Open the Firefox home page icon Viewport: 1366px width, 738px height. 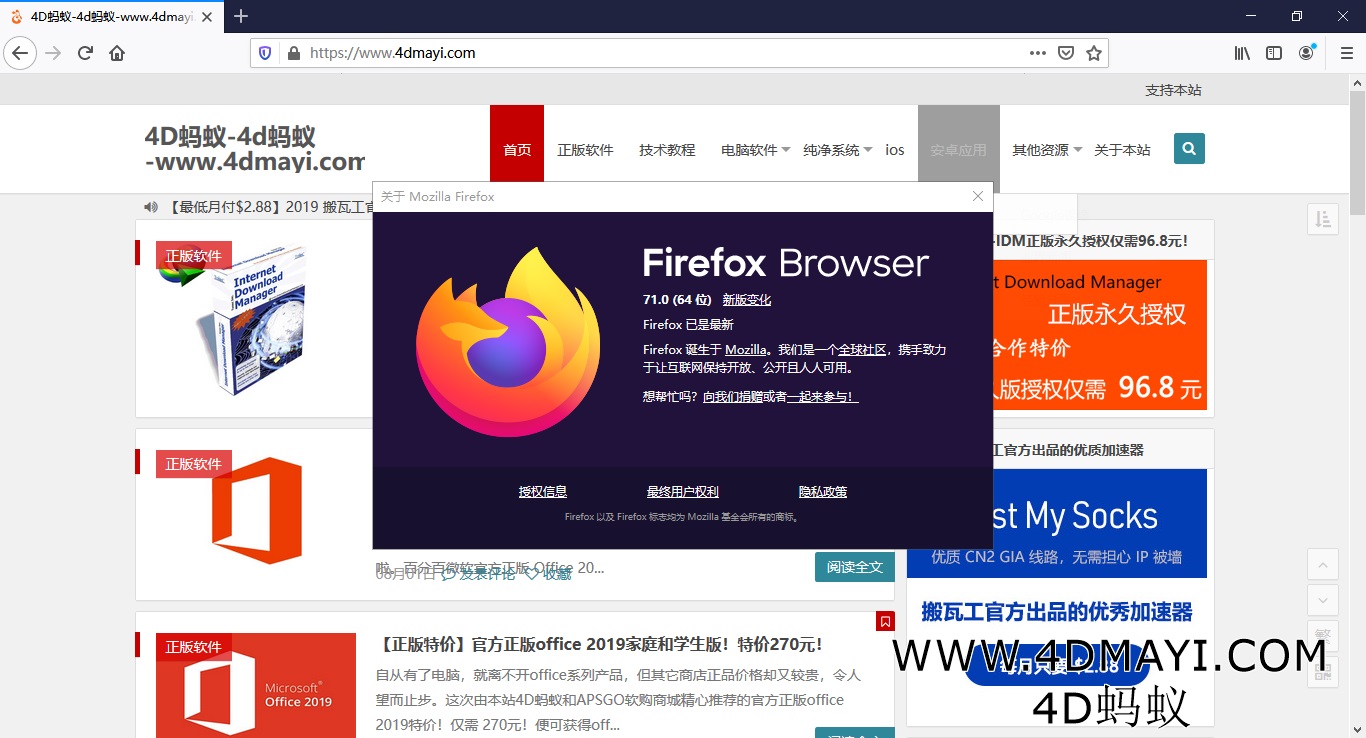click(117, 53)
